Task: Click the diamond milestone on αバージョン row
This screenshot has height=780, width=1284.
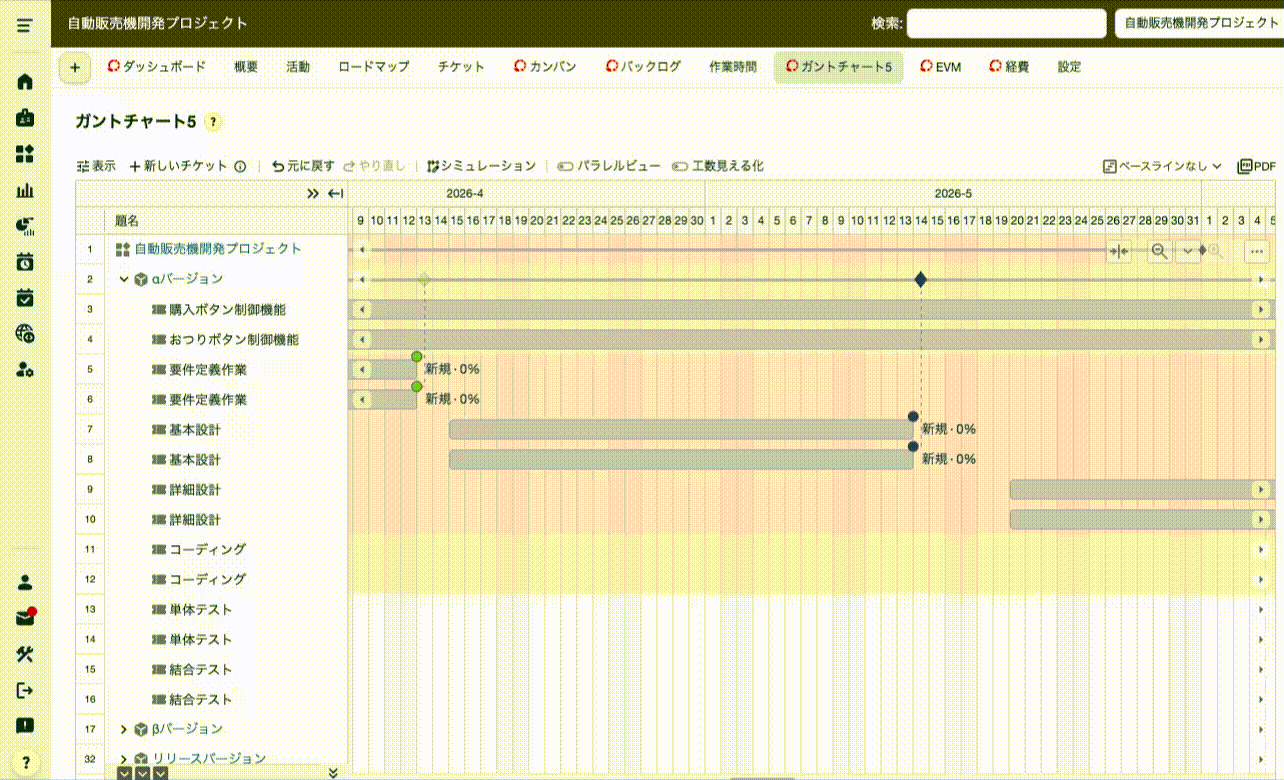Action: [x=921, y=280]
